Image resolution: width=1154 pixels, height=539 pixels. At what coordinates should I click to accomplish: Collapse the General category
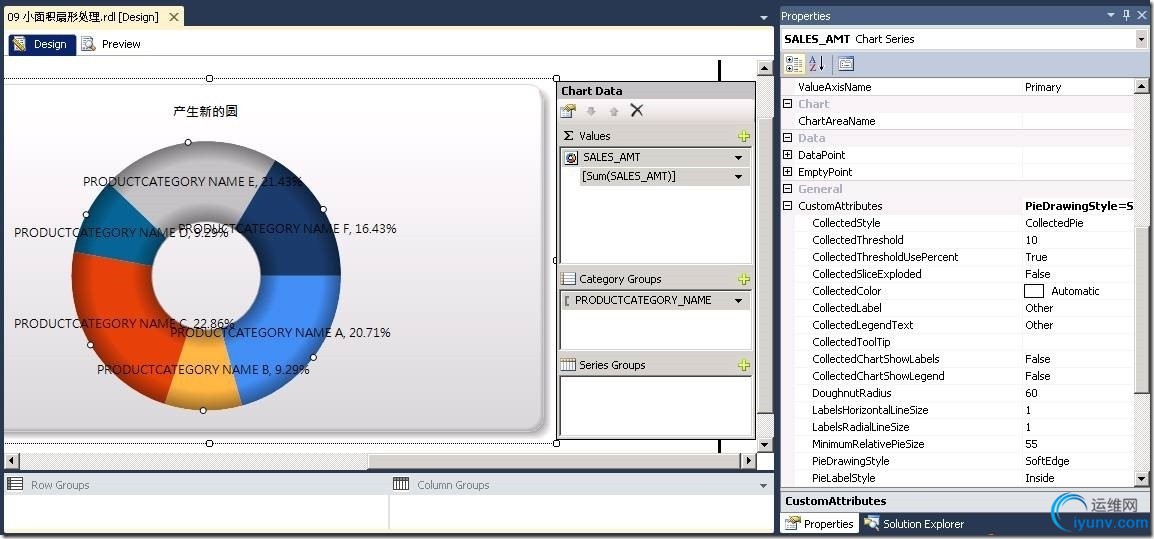coord(787,189)
